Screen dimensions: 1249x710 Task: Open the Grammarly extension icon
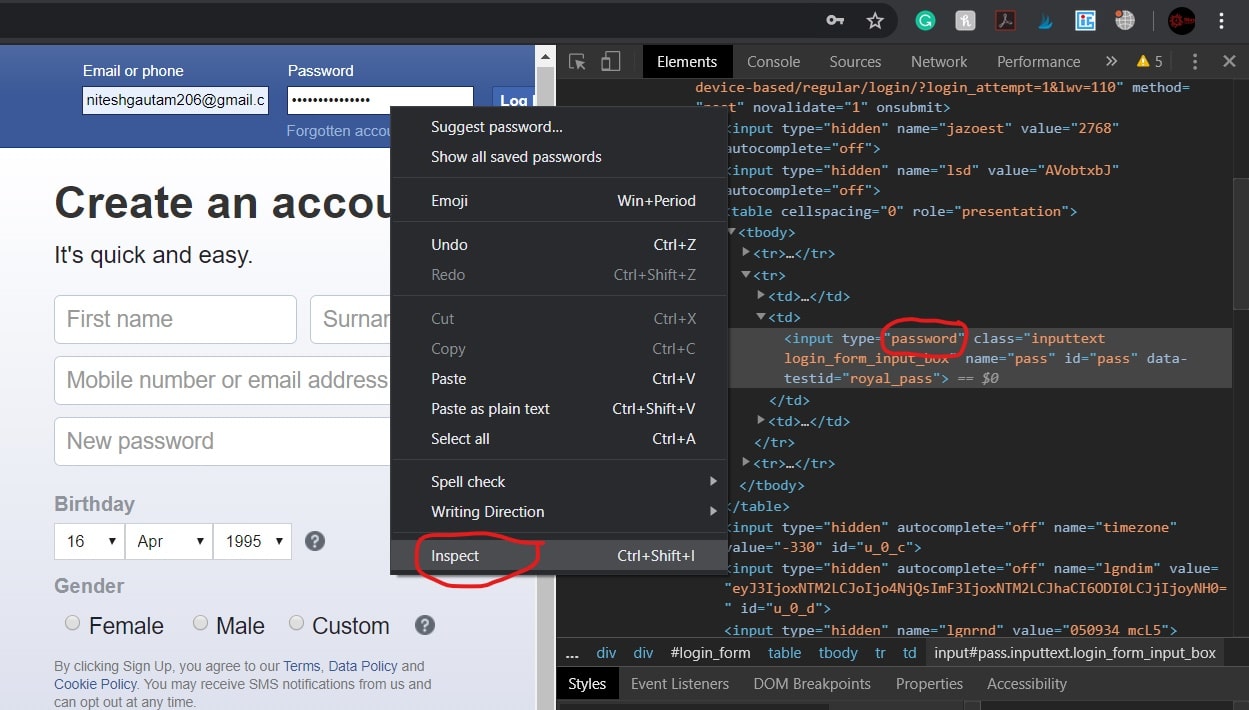click(x=926, y=20)
